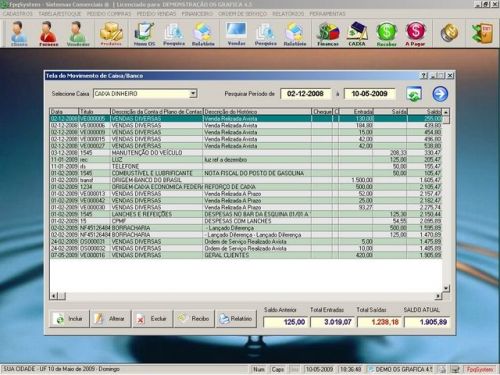
Task: Open the TABELA/ESTOQUE menu
Action: pyautogui.click(x=60, y=14)
